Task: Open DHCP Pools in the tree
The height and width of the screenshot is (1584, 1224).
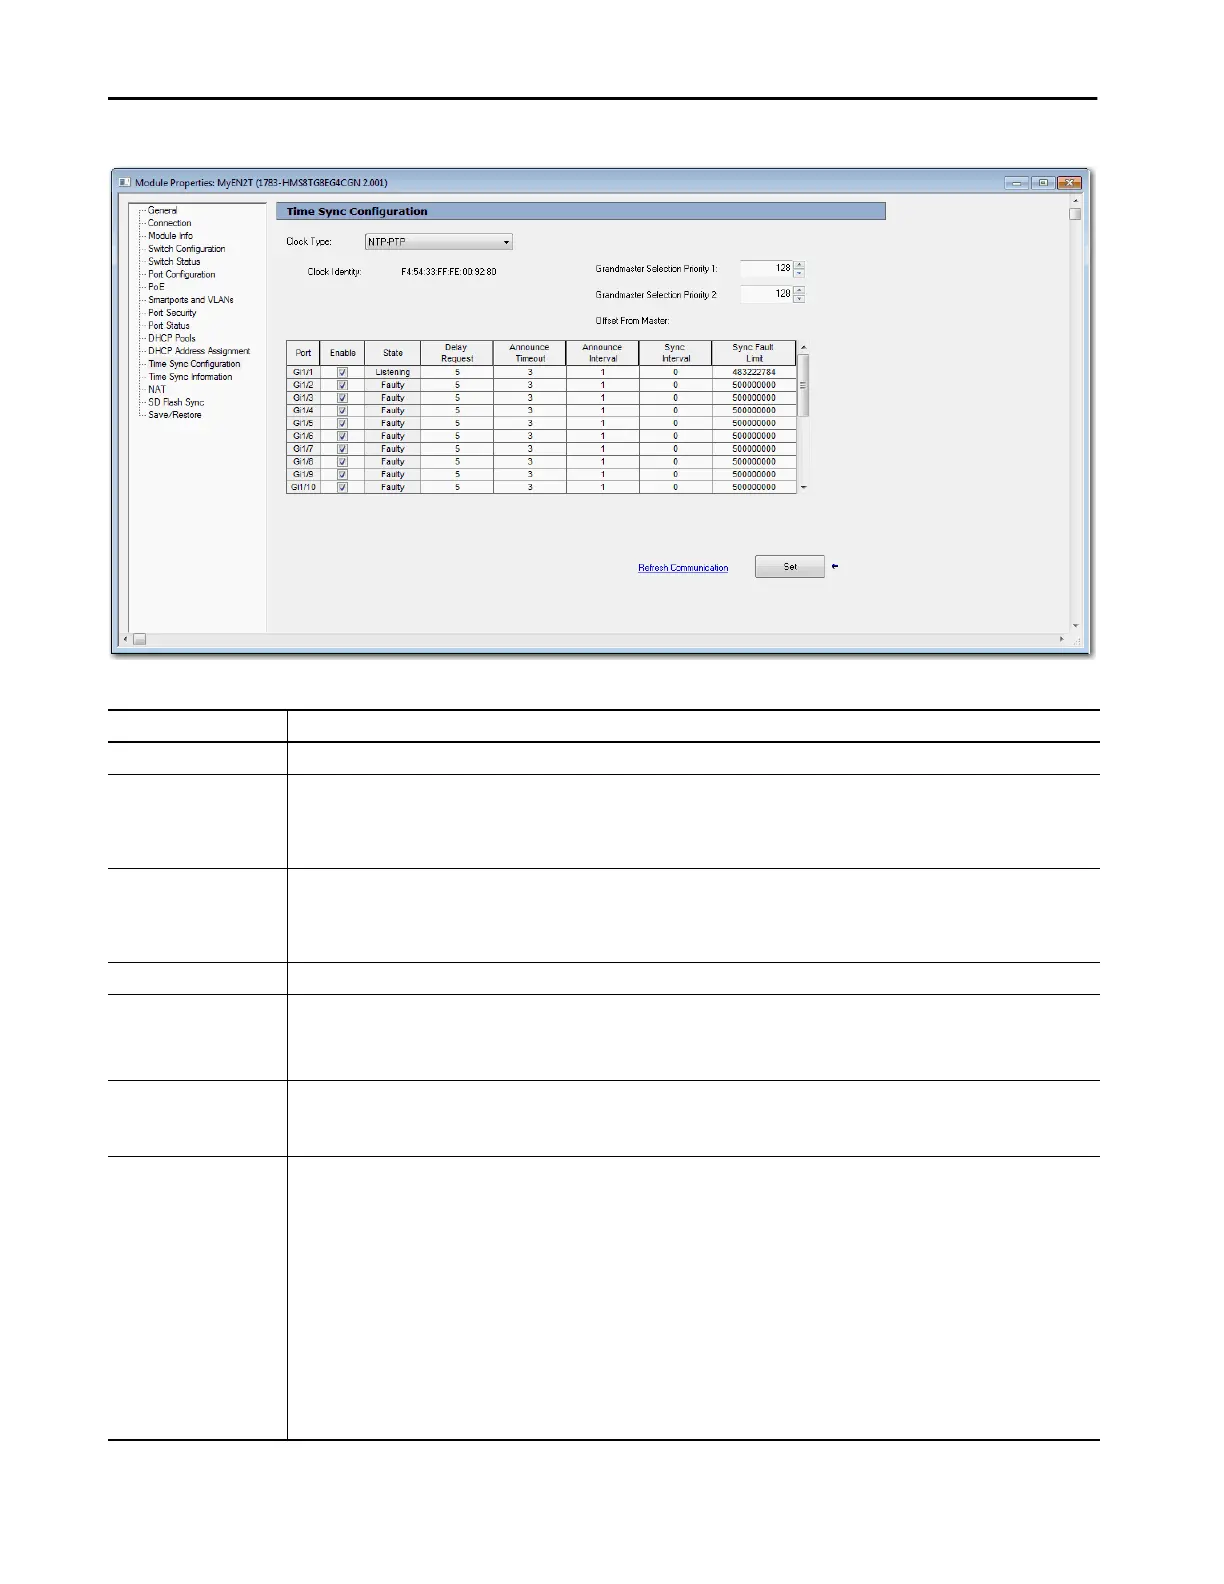Action: [172, 338]
